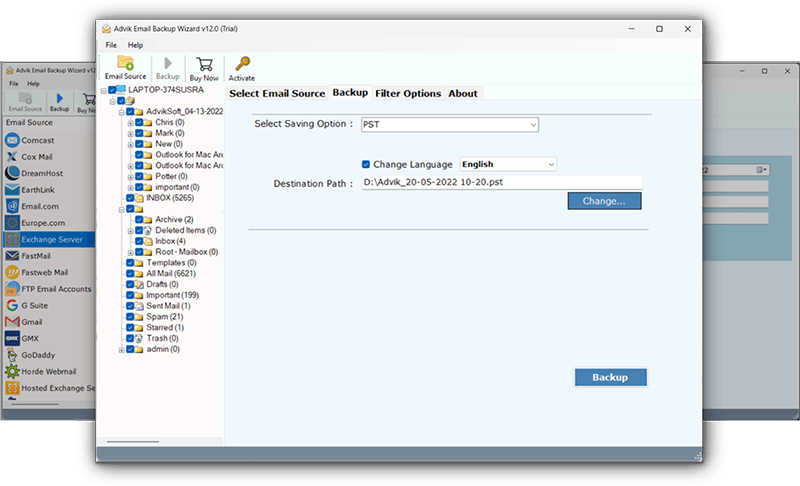Uncheck the Important (199) folder checkbox

[x=130, y=295]
